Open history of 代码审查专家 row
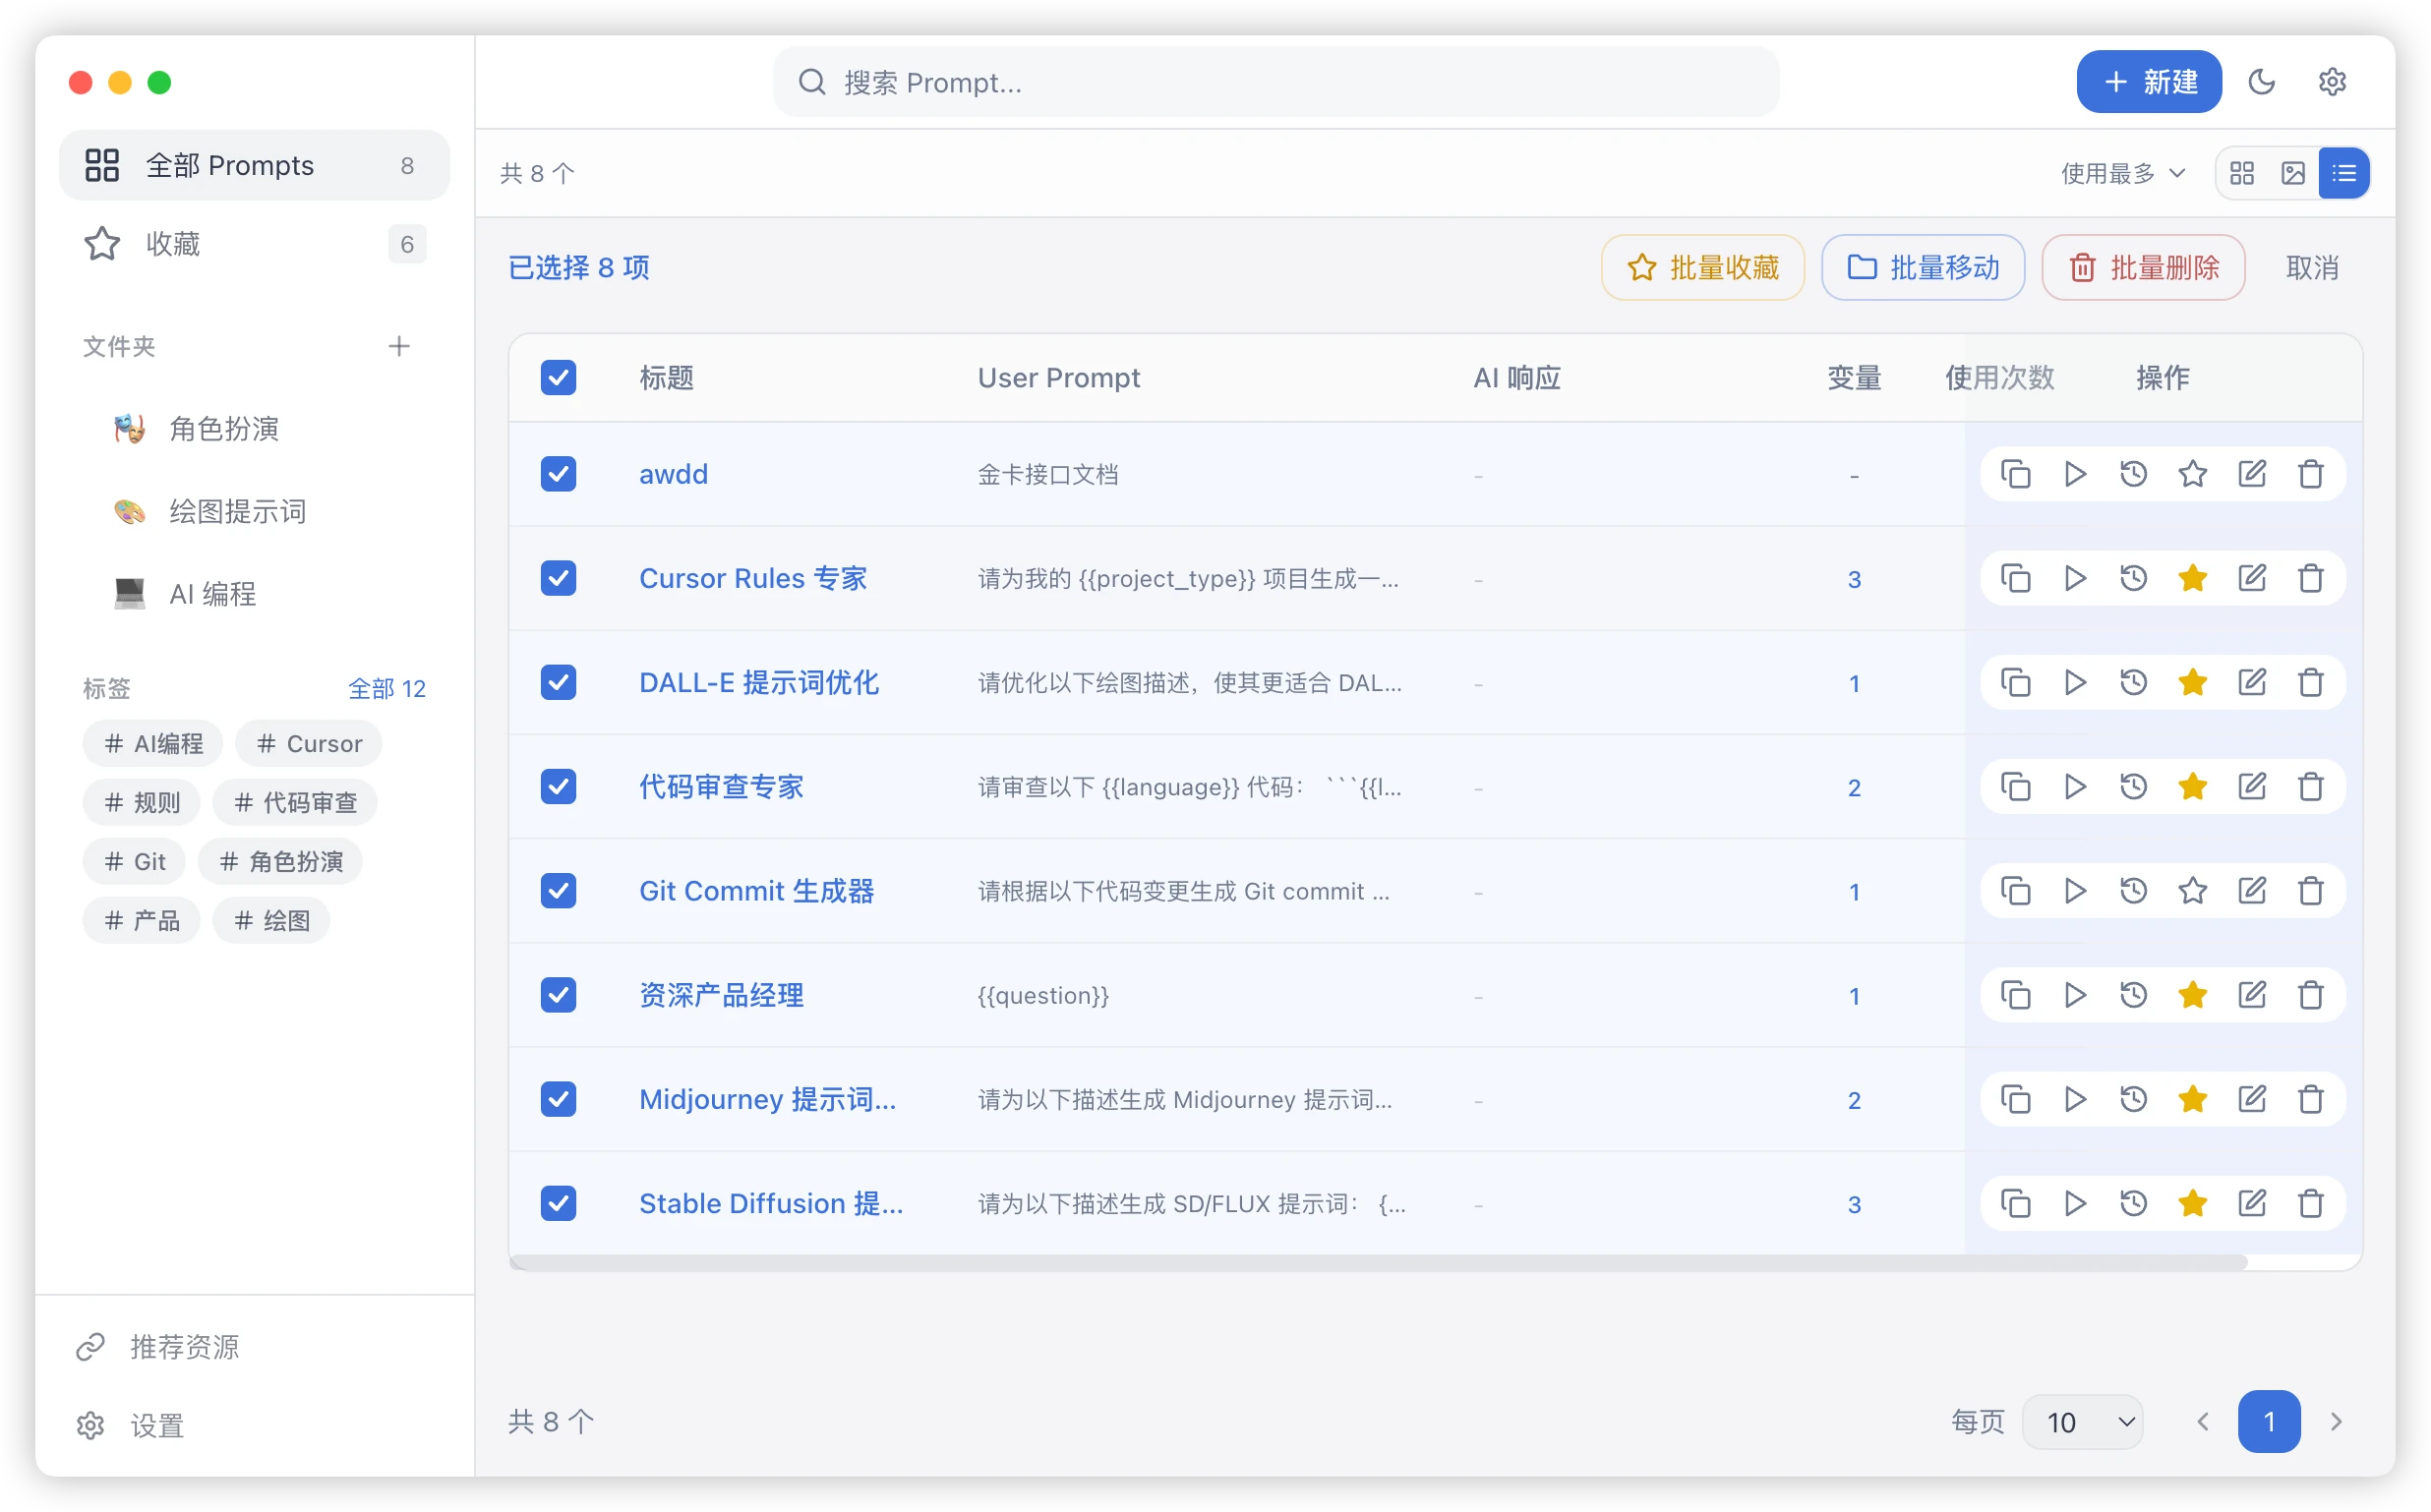2431x1512 pixels. (x=2133, y=787)
